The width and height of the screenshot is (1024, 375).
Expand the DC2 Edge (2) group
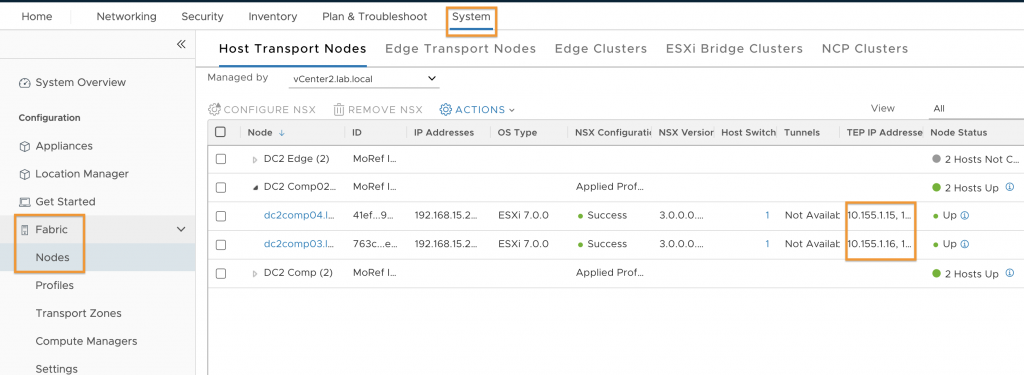pos(255,160)
